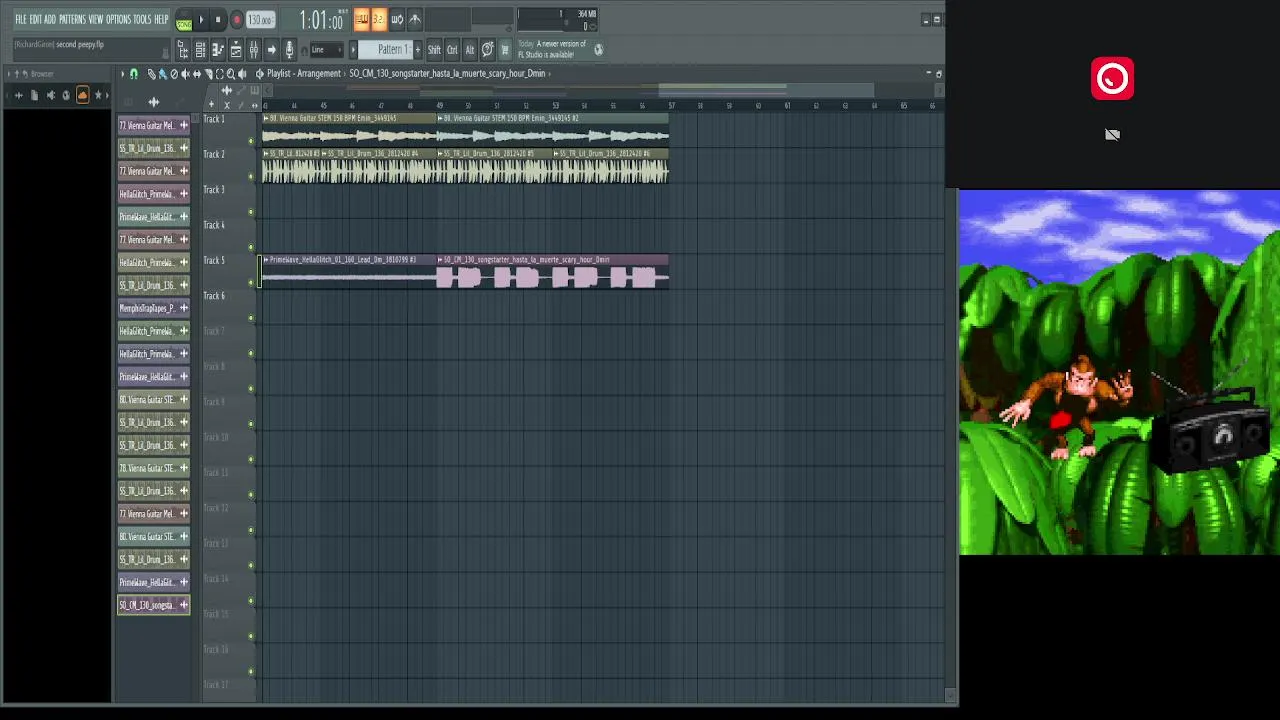Open the Channel Rack view icon
The width and height of the screenshot is (1280, 720).
click(x=200, y=49)
